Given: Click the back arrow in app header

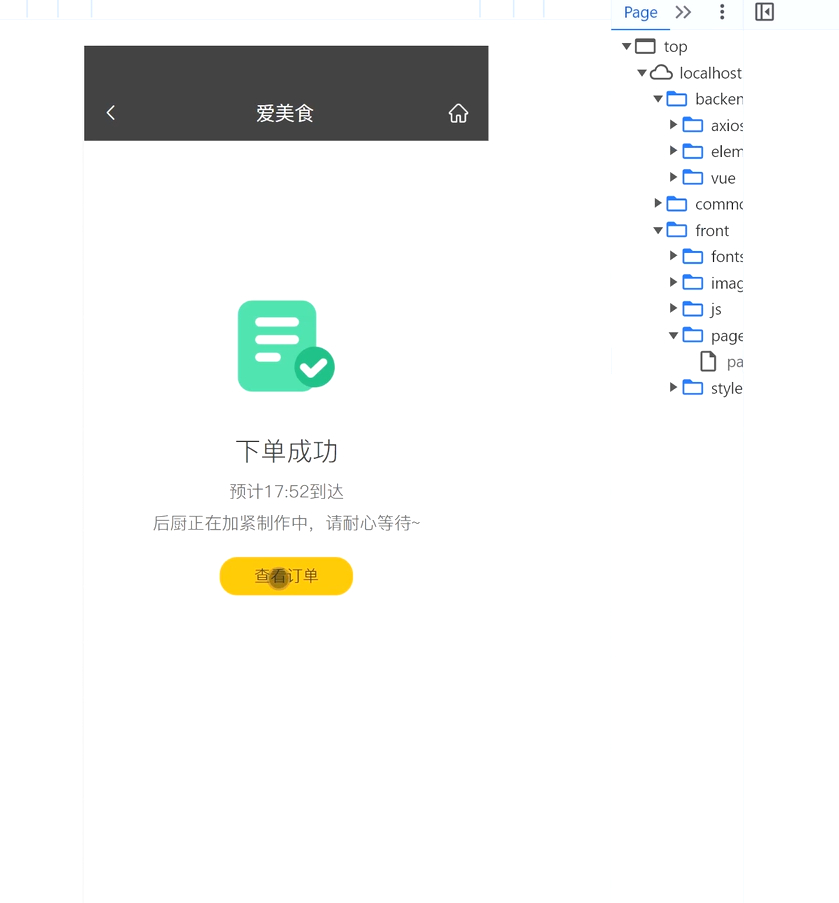Looking at the screenshot, I should point(111,113).
